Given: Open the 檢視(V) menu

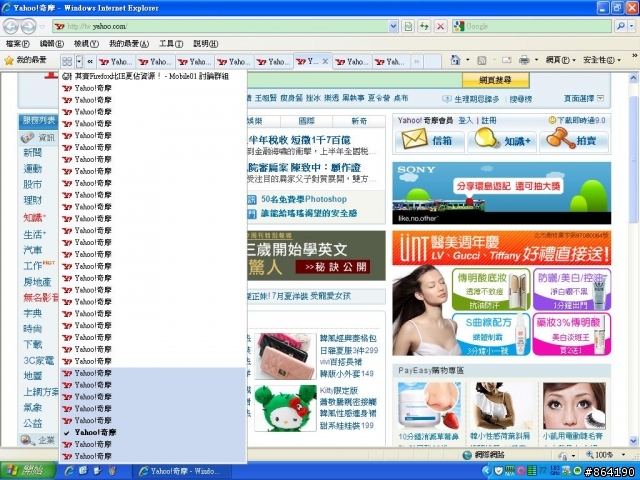Looking at the screenshot, I should click(x=86, y=44).
